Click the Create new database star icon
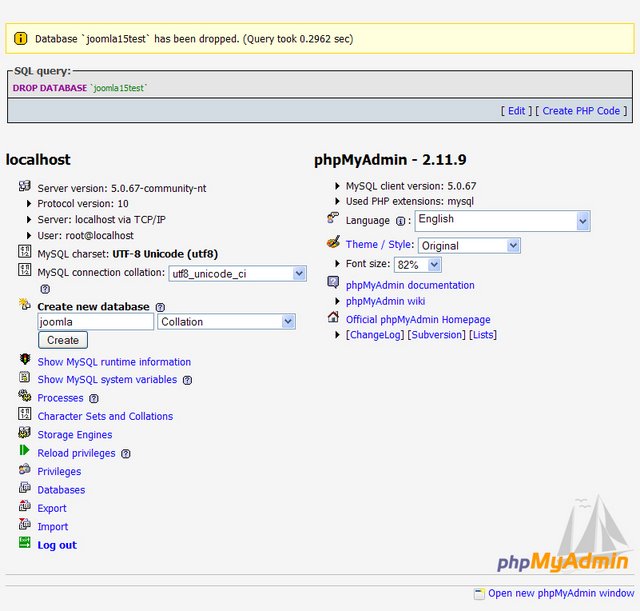The image size is (640, 611). point(24,304)
